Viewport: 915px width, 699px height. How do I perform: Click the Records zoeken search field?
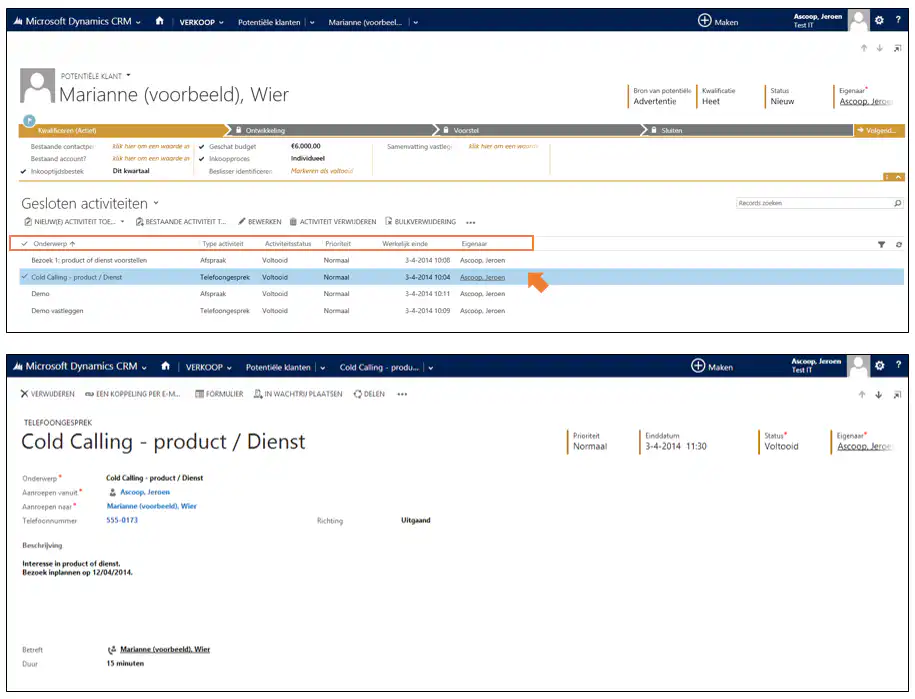[810, 203]
